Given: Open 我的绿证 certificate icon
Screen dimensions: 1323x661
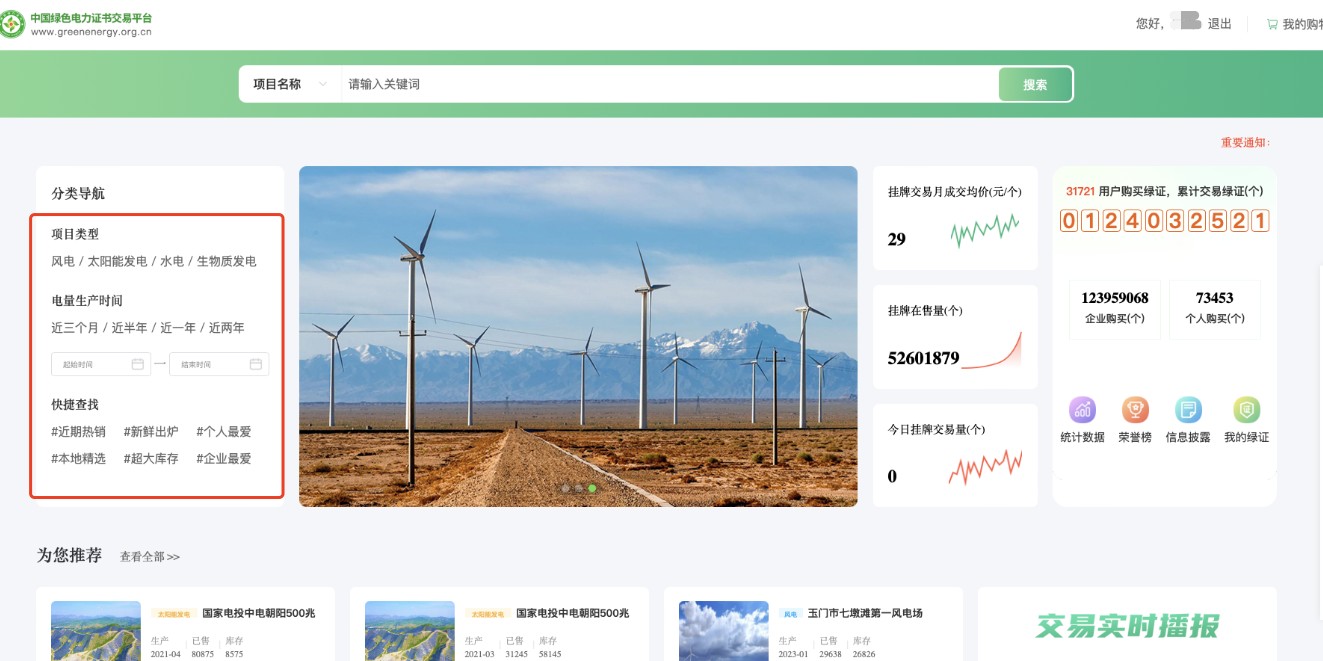Looking at the screenshot, I should [1246, 410].
